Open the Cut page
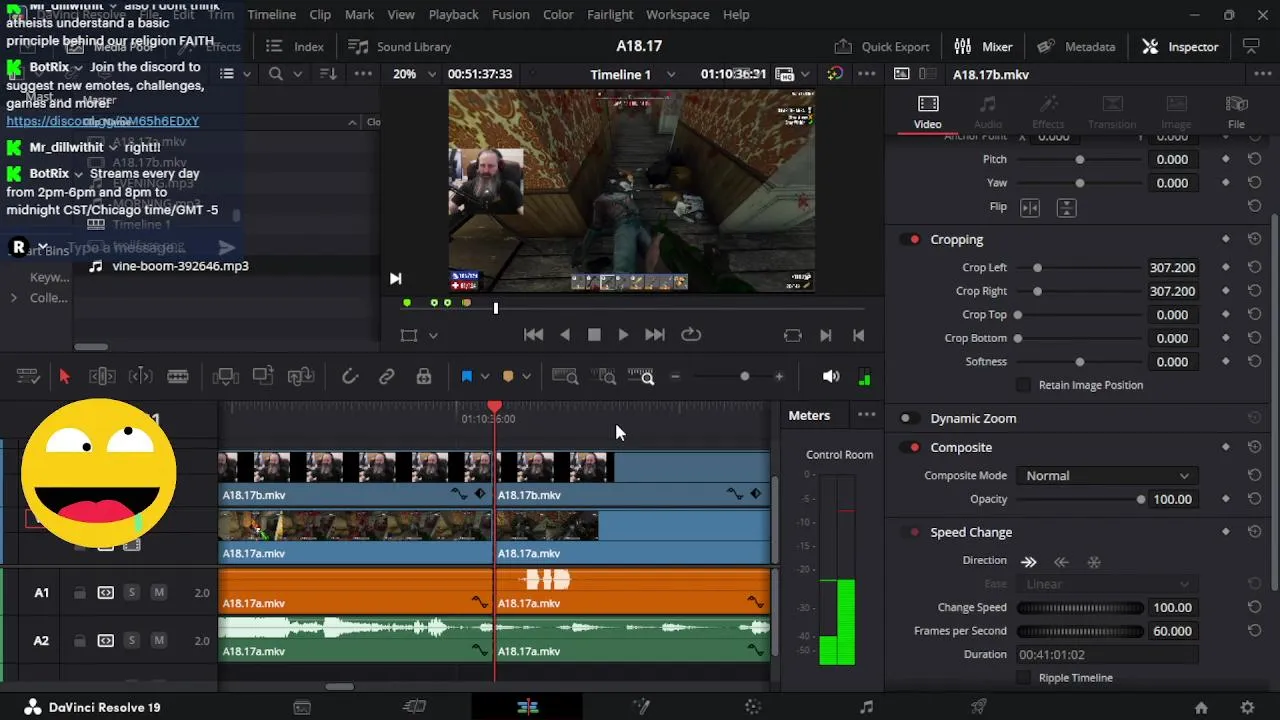Screen dimensions: 1280x720 (x=414, y=707)
